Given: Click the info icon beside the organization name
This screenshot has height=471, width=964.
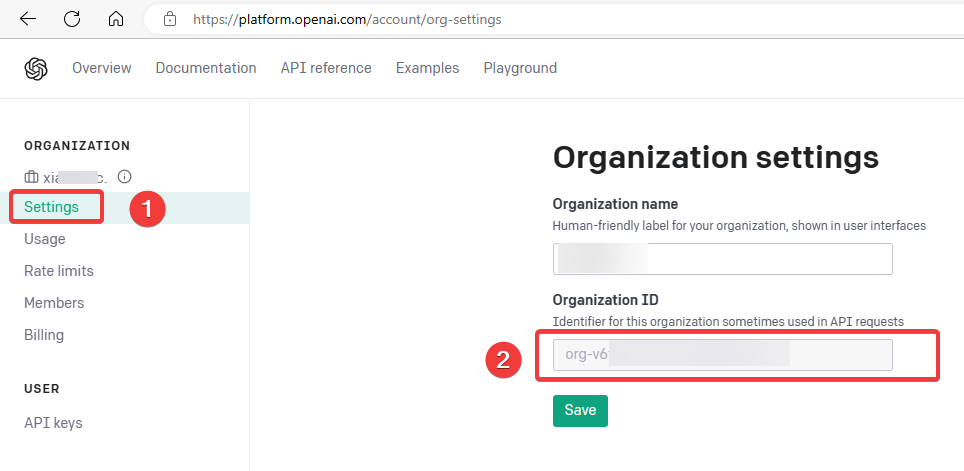Looking at the screenshot, I should pos(125,176).
